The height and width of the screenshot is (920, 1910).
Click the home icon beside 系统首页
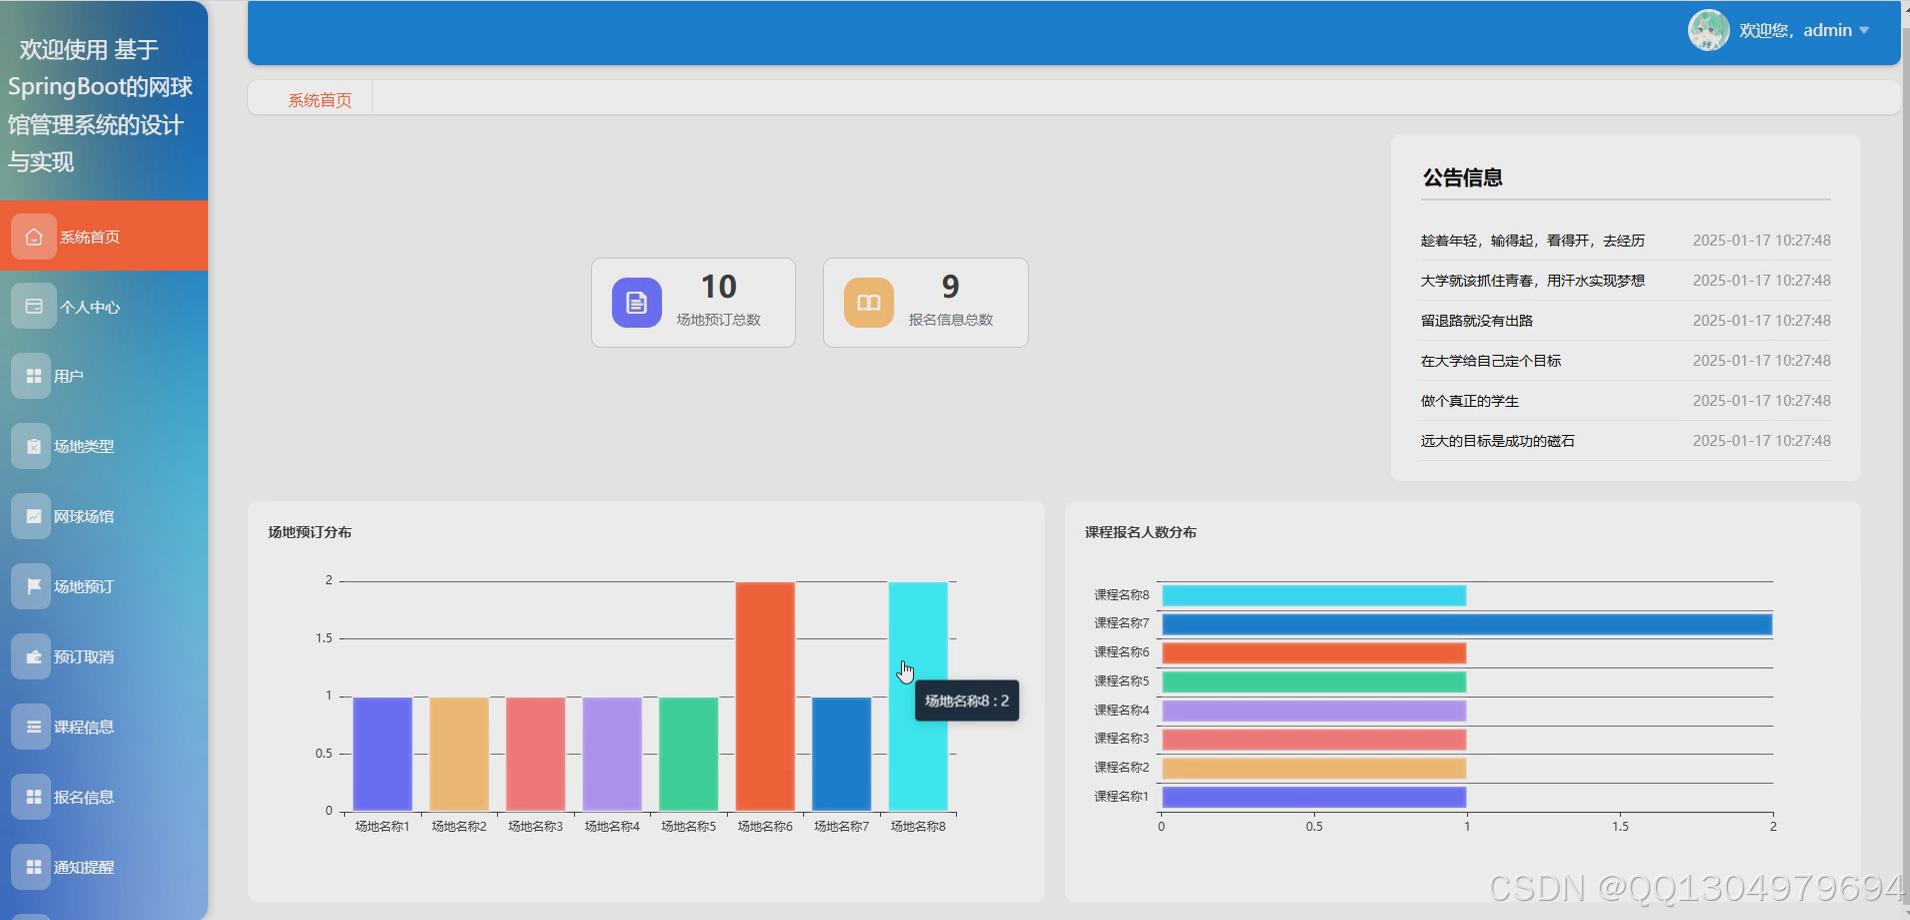33,237
